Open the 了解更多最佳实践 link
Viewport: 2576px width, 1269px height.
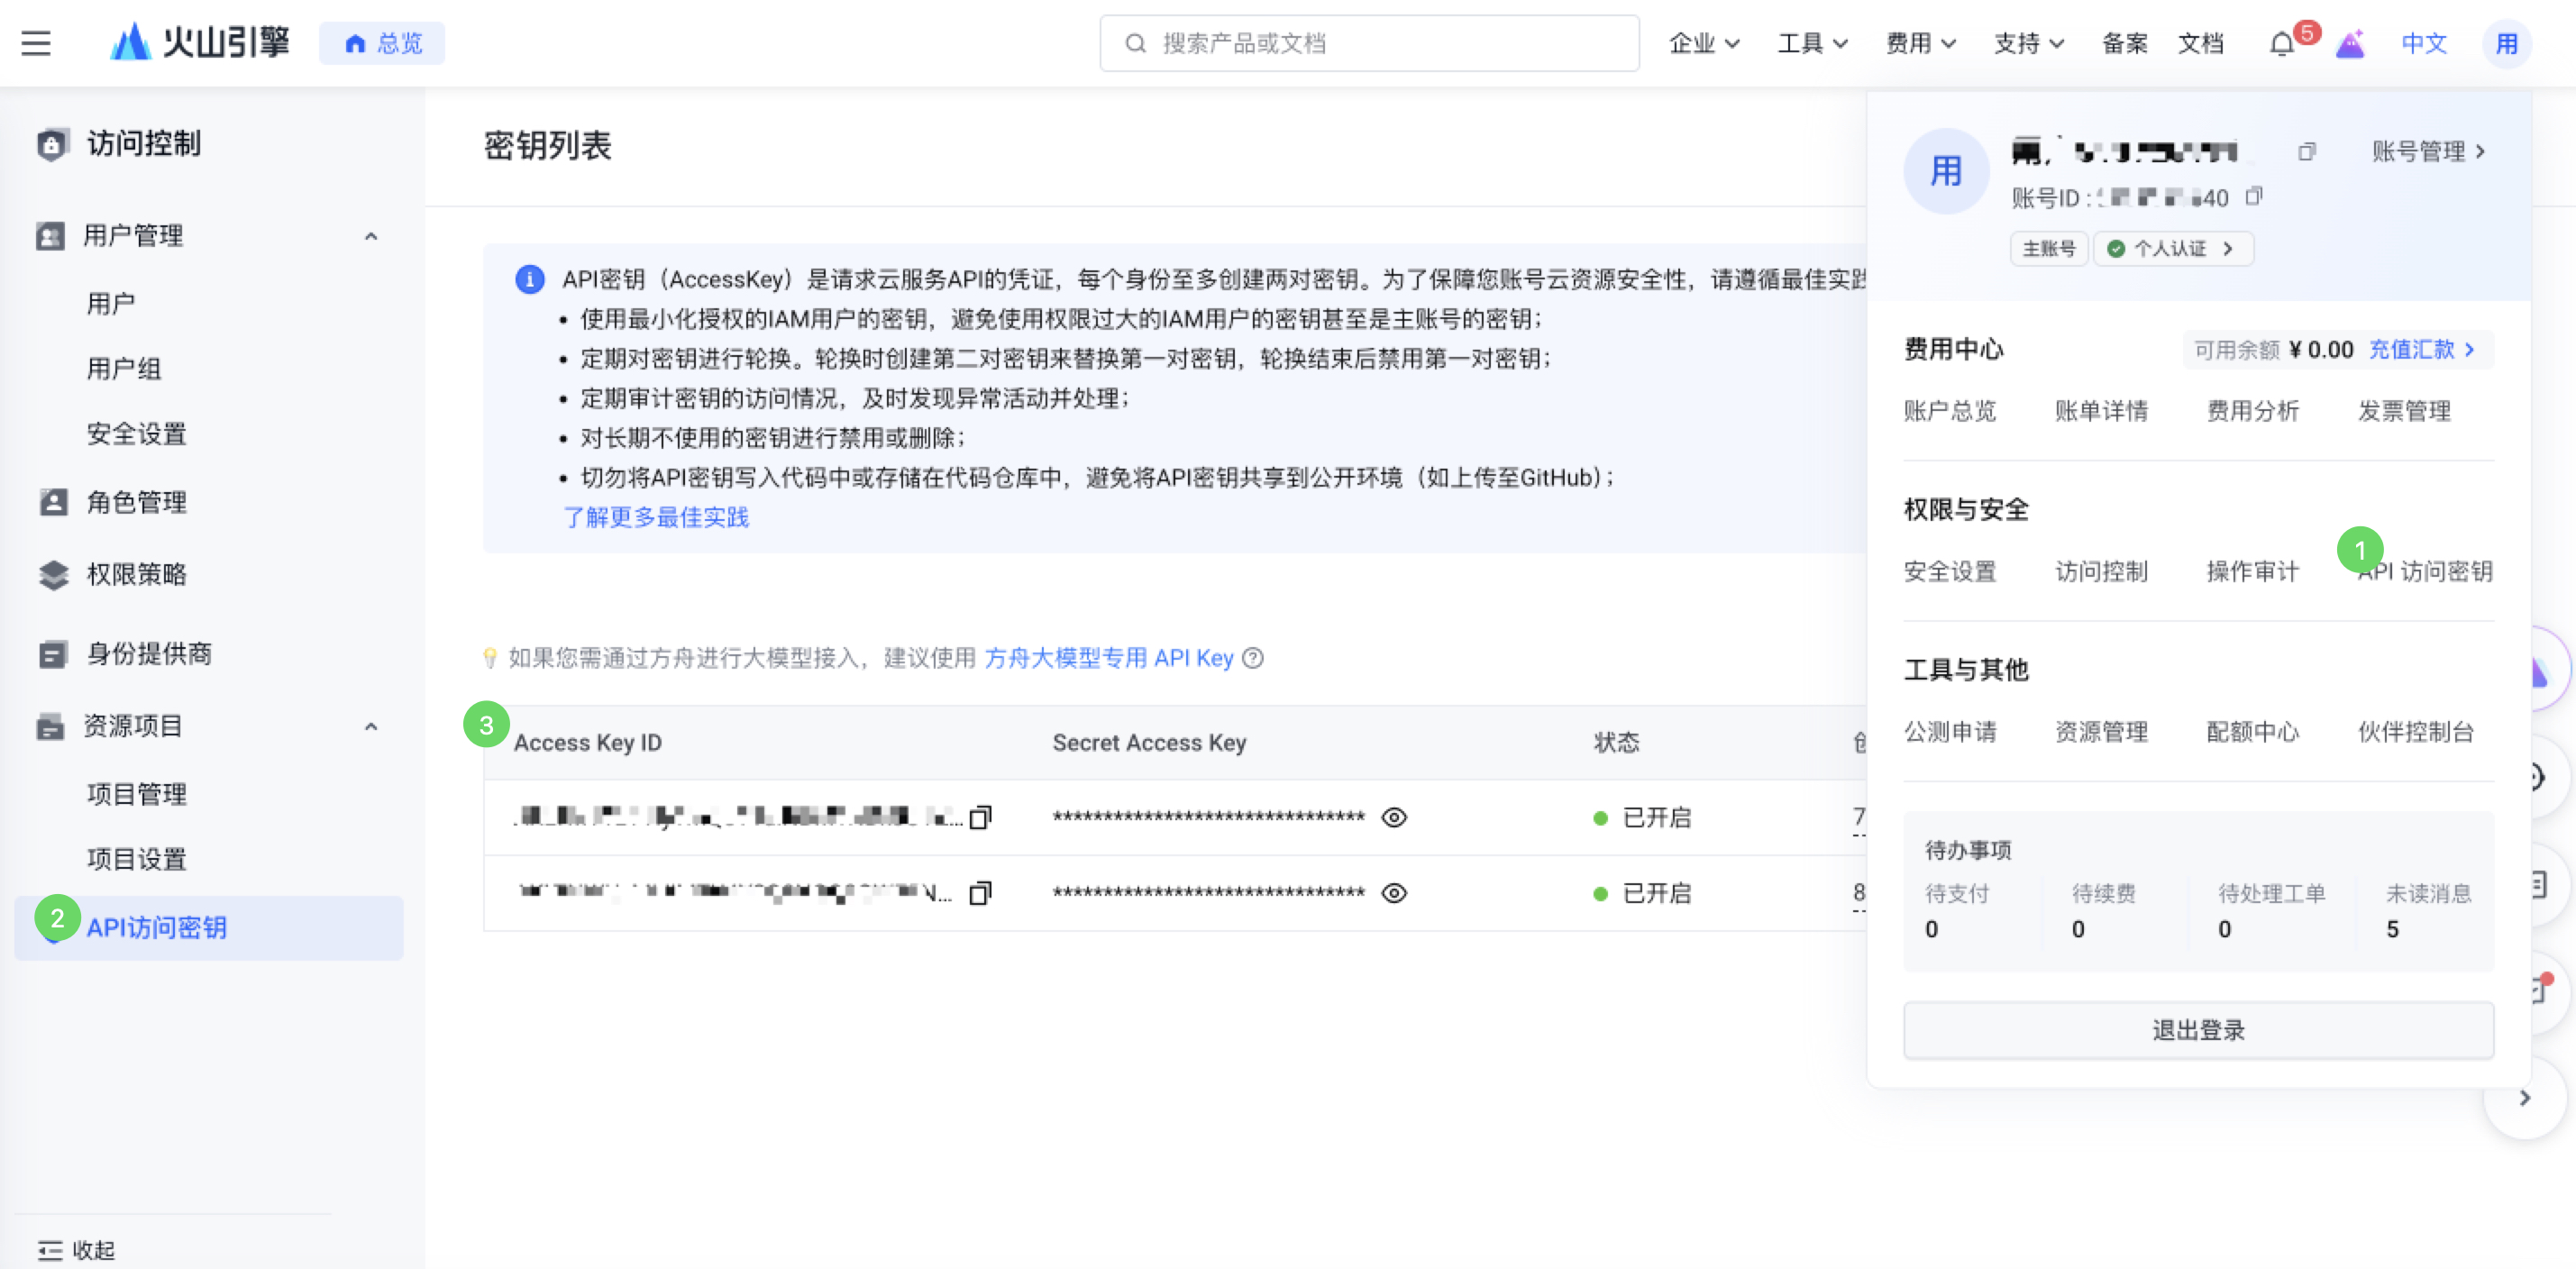(x=656, y=517)
